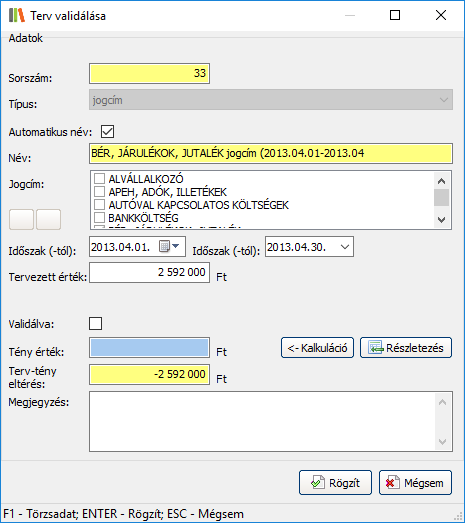Click down arrow of Jogcím list scrollbar
The height and width of the screenshot is (523, 465).
coord(442,220)
